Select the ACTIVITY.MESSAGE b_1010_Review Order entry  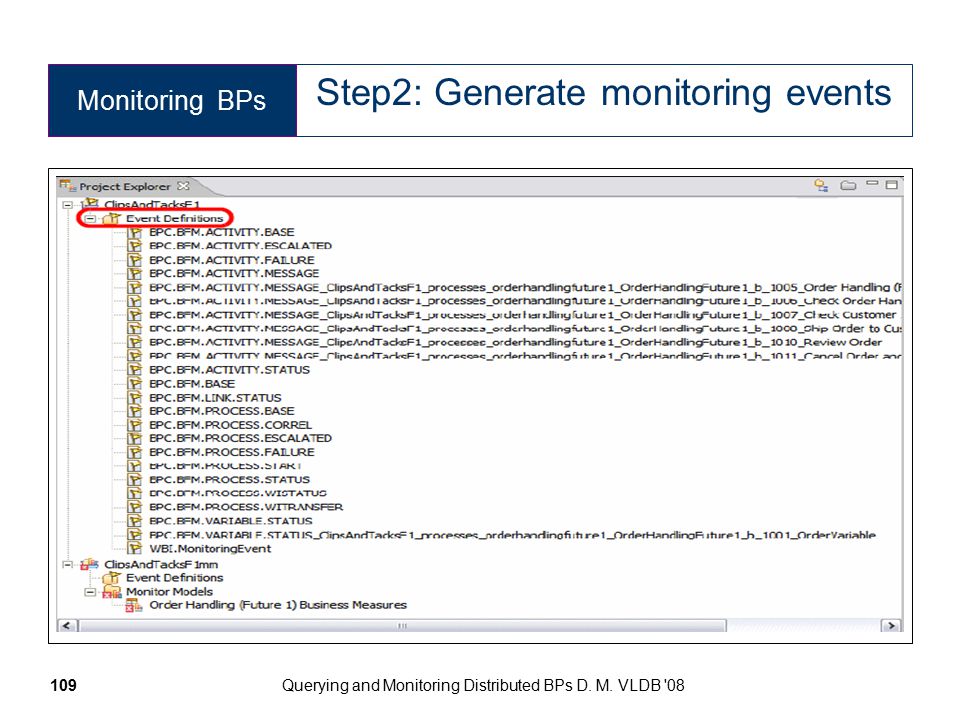[516, 343]
